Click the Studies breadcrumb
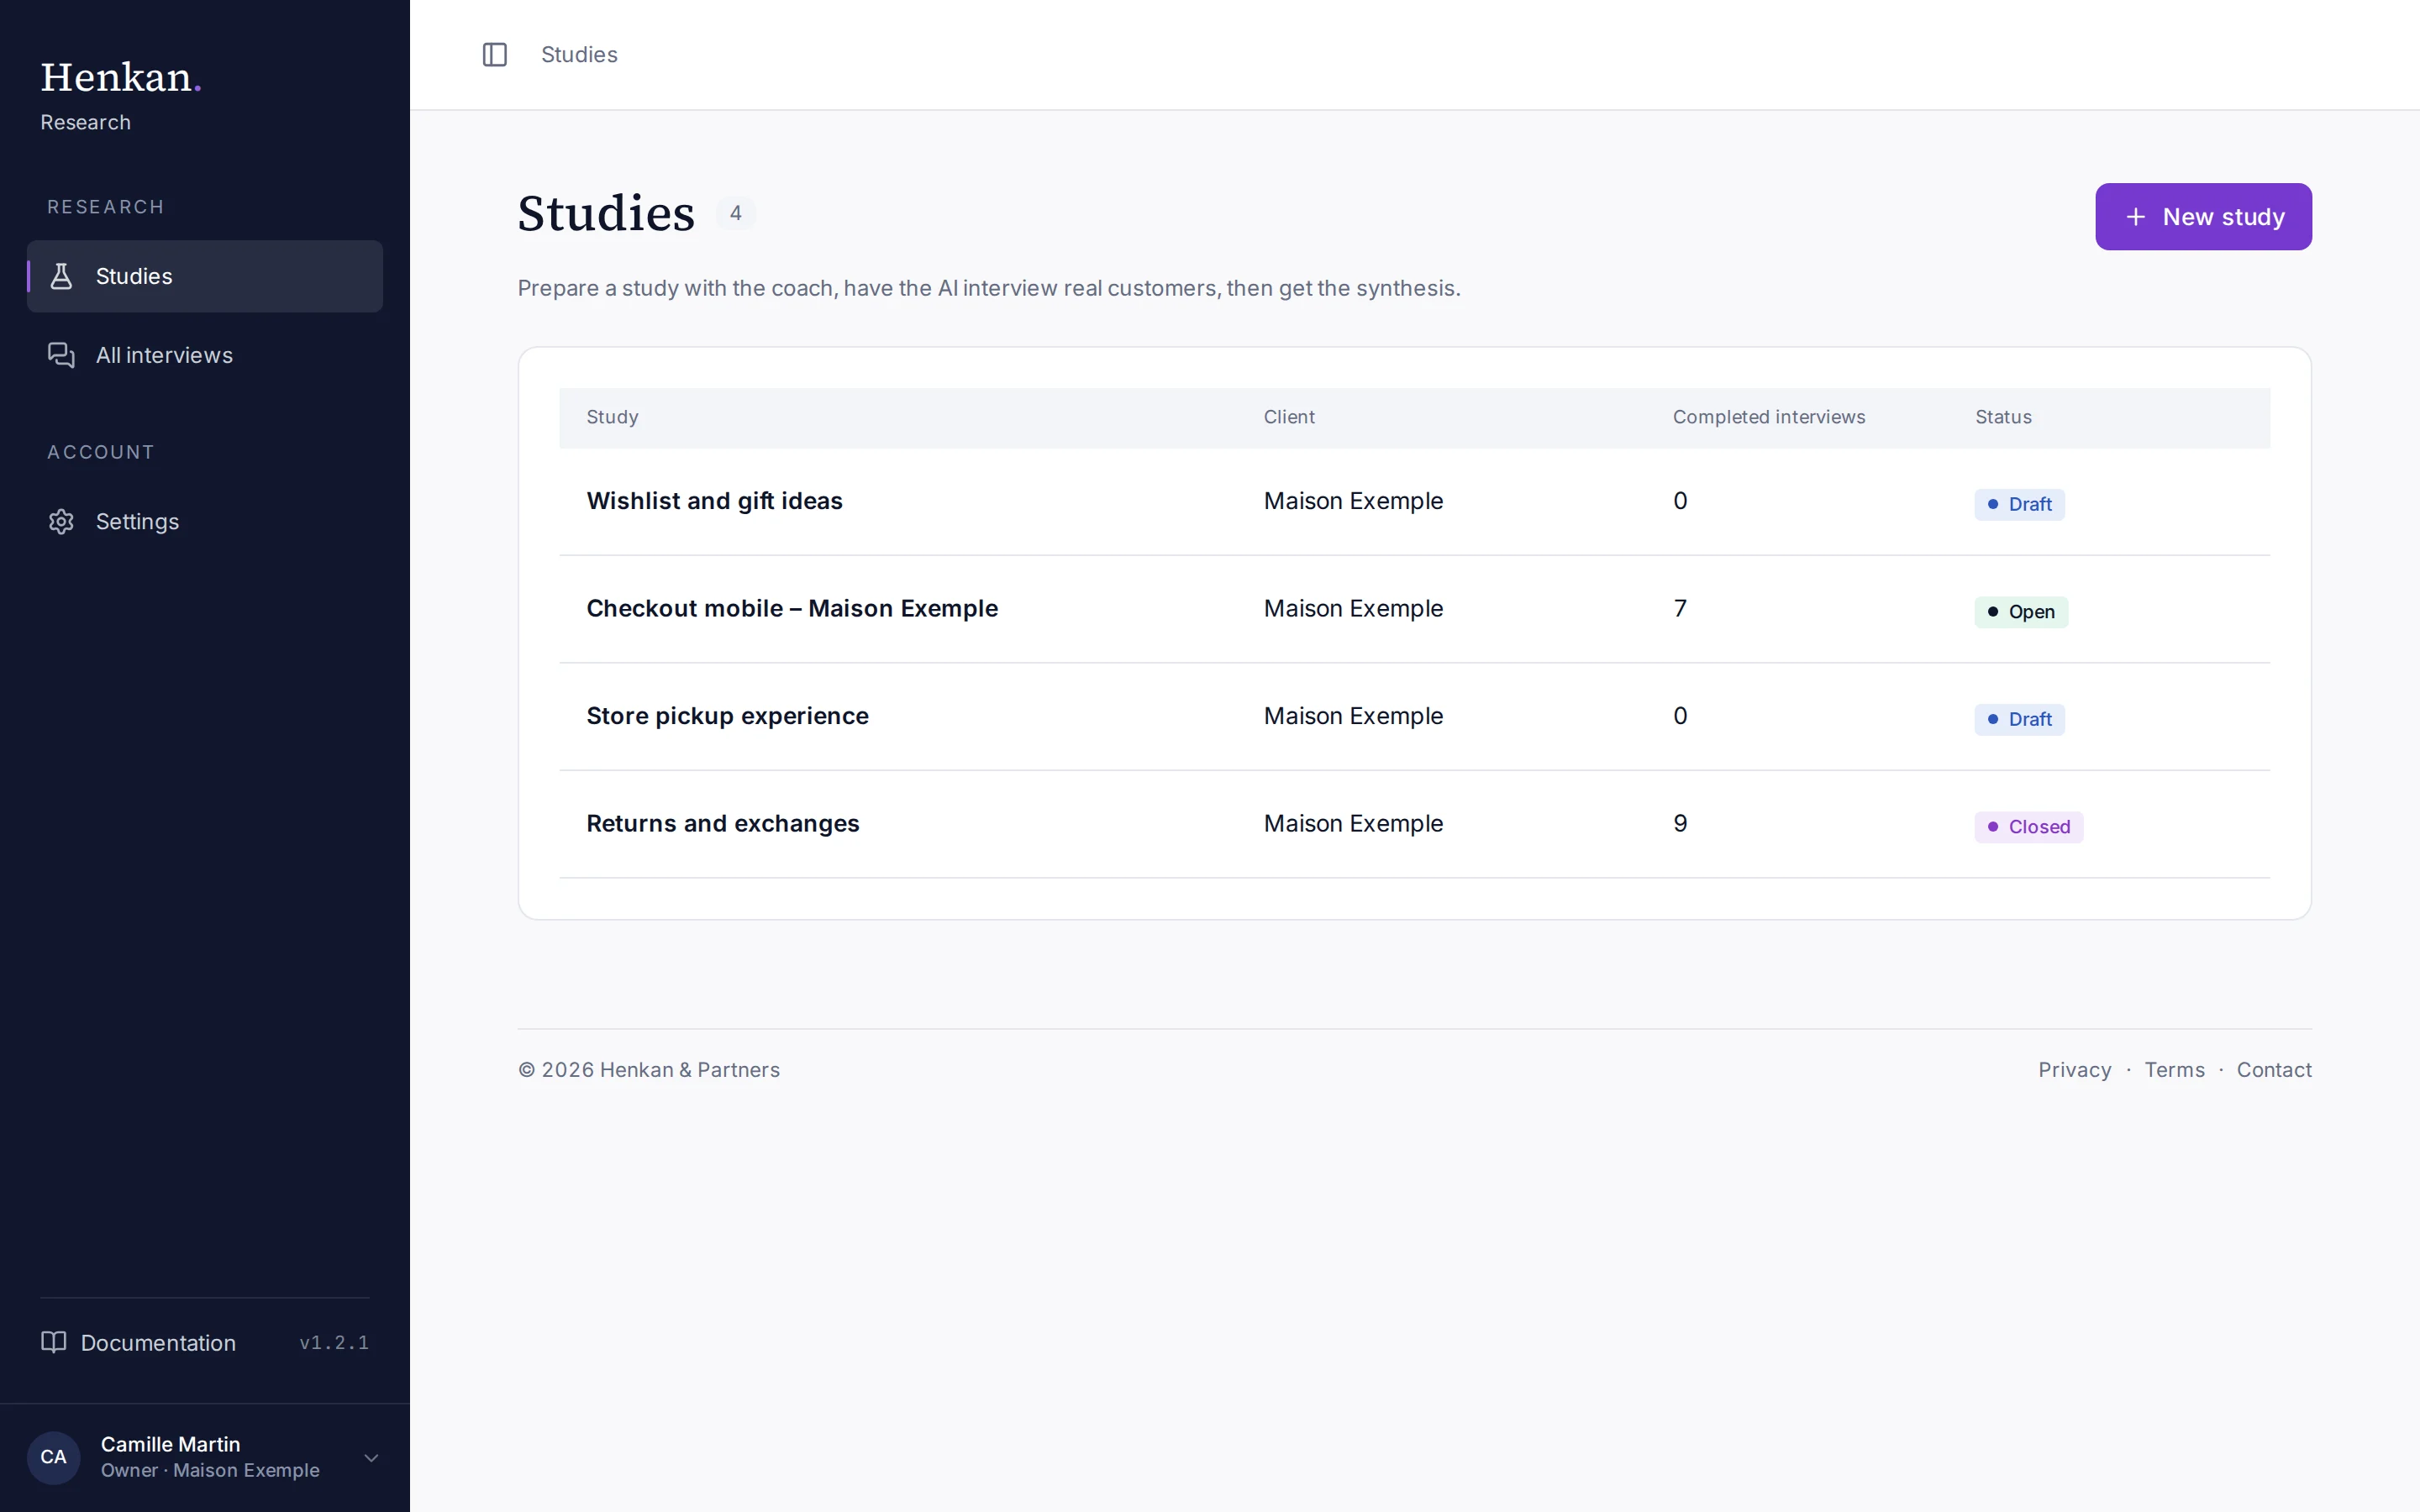2420x1512 pixels. click(x=579, y=54)
